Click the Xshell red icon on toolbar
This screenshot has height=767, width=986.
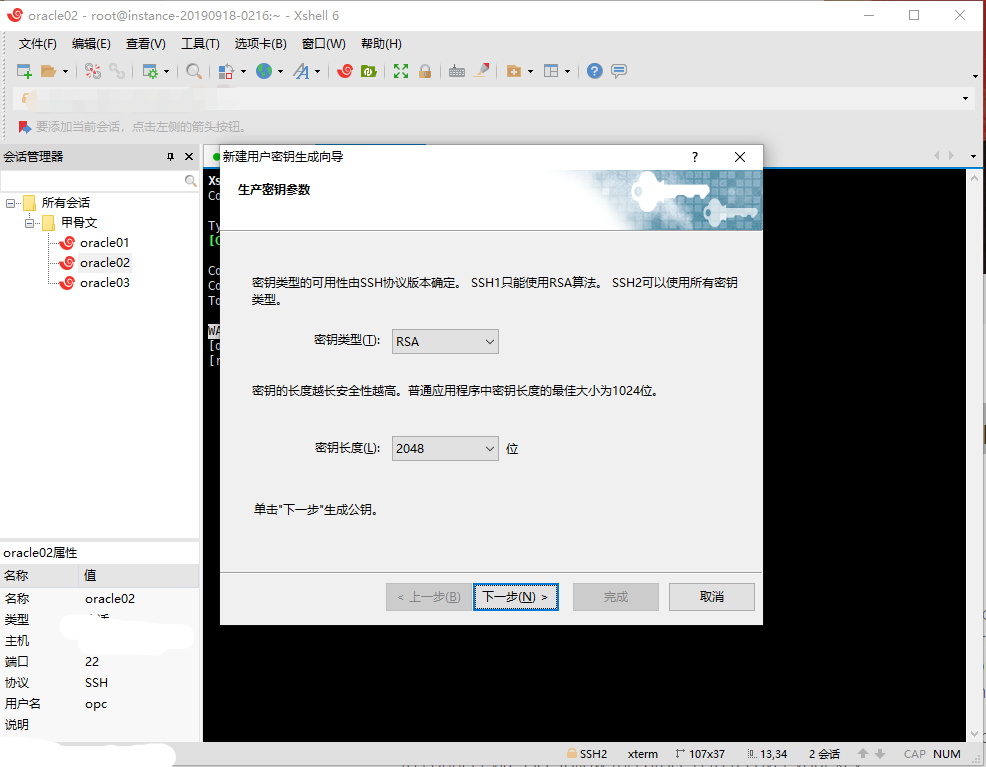point(345,71)
